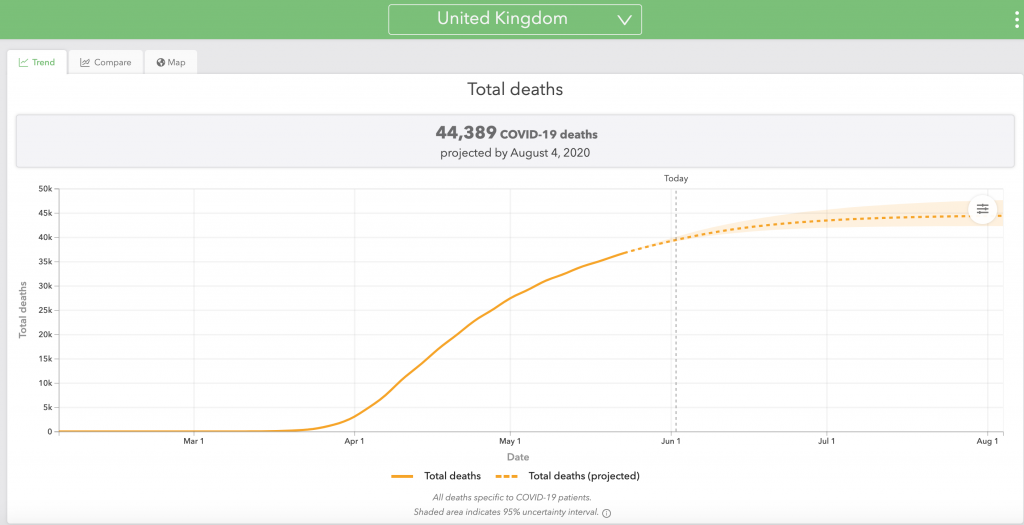This screenshot has width=1024, height=525.
Task: Click the vertical three-dot menu icon
Action: (1017, 20)
